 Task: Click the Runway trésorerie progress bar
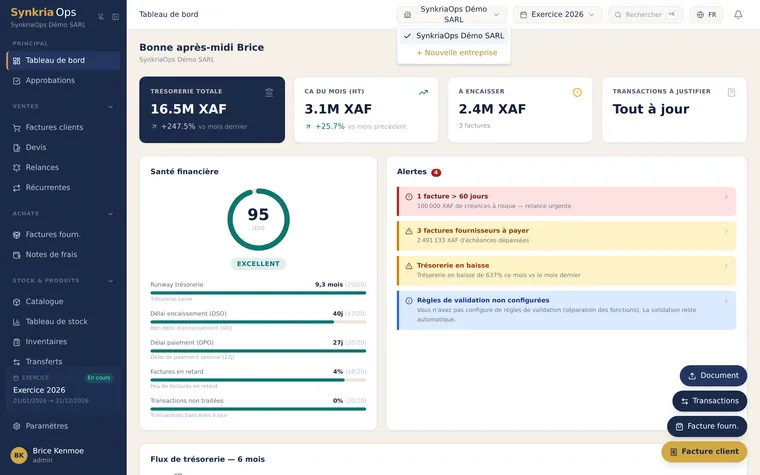point(258,293)
